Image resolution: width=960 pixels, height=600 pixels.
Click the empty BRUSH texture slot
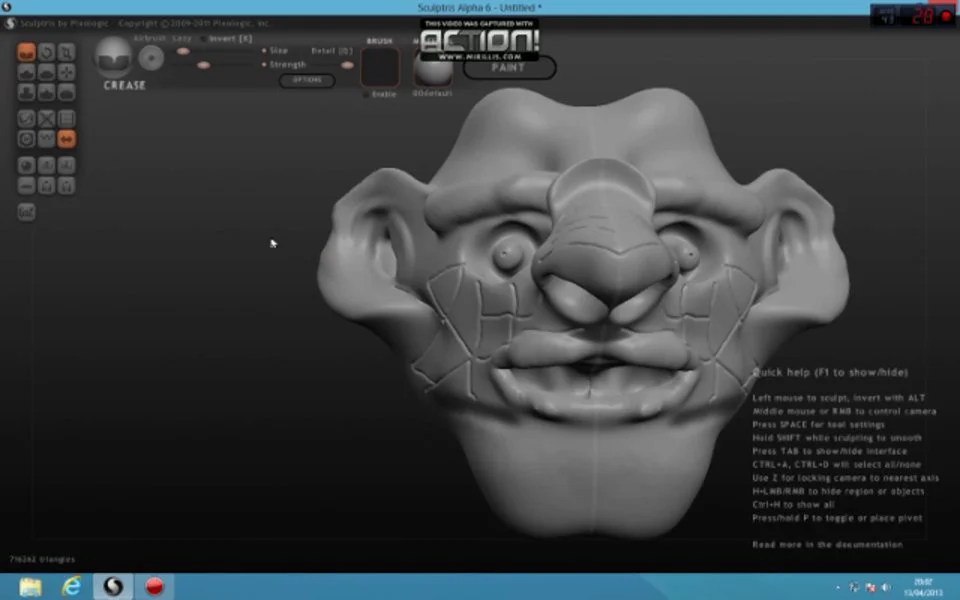380,67
